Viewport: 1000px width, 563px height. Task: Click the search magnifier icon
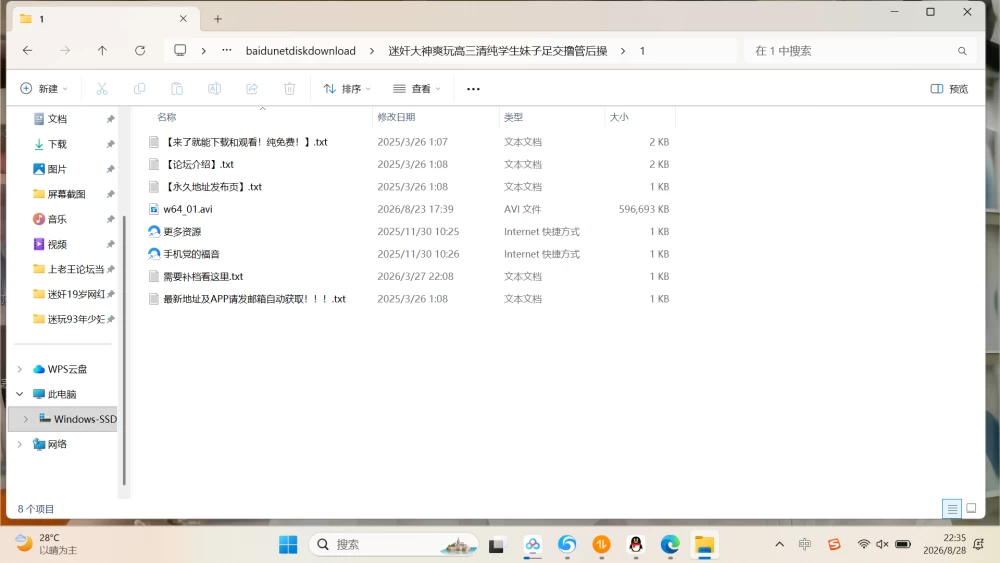point(962,51)
